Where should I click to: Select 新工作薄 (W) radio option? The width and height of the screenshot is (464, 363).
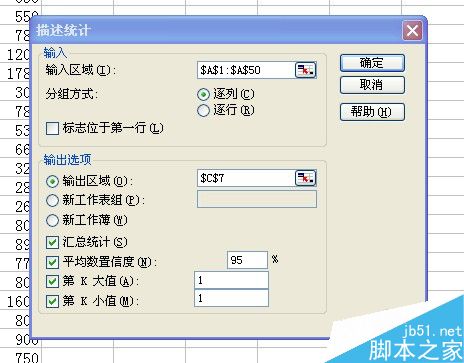(x=52, y=220)
